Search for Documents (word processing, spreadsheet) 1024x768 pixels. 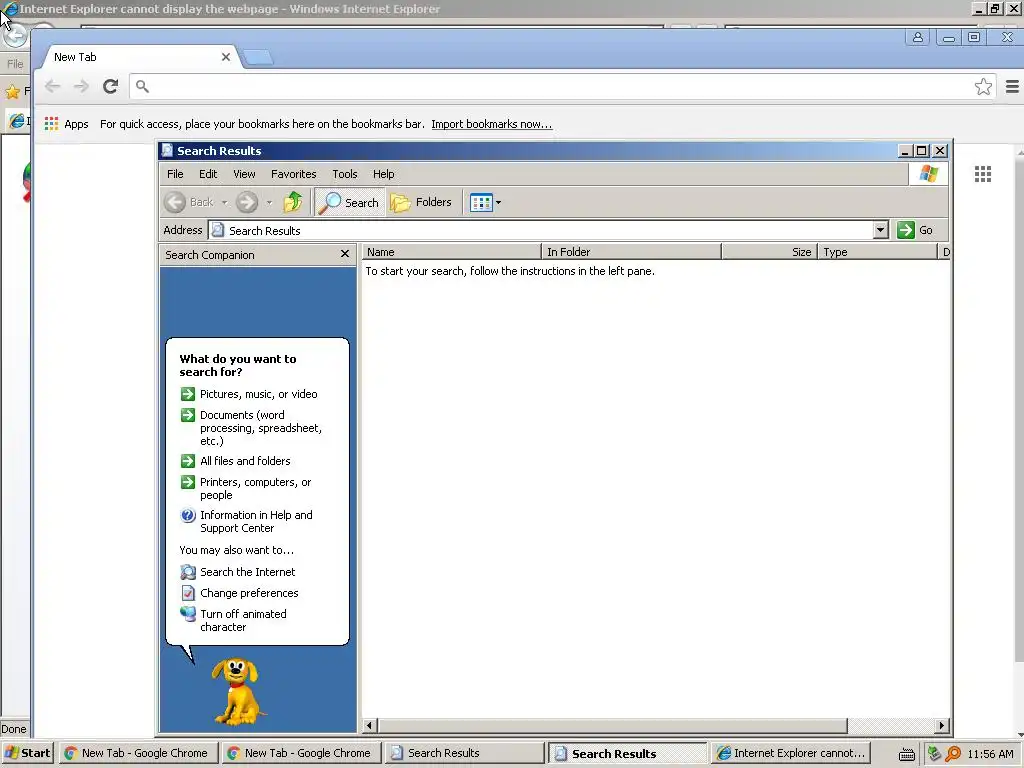coord(251,428)
